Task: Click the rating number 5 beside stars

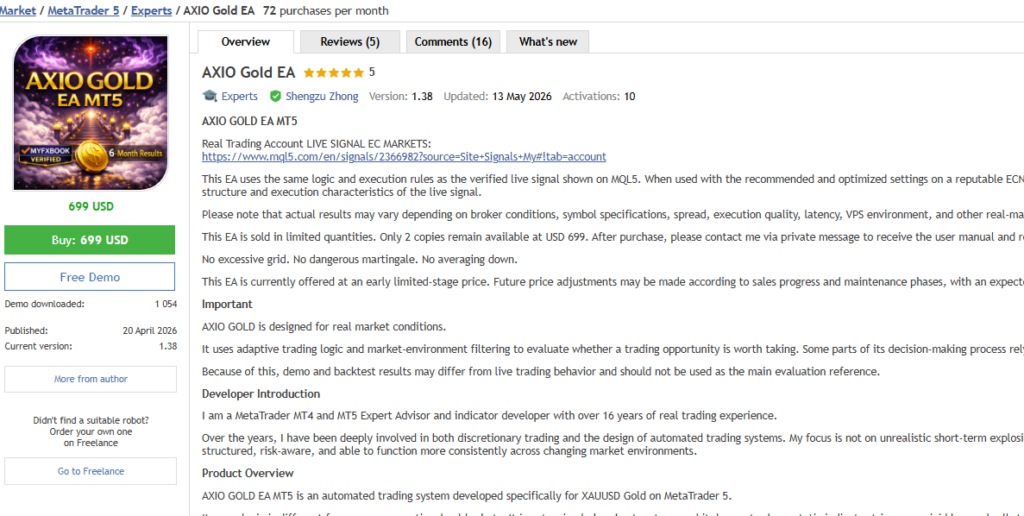Action: pos(372,72)
